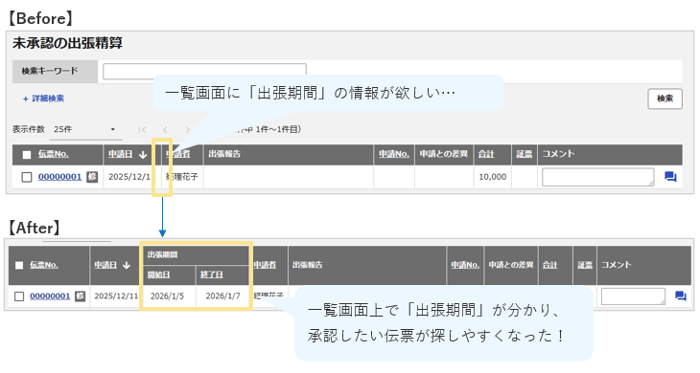Click 未承認の出張精算 page title

67,43
